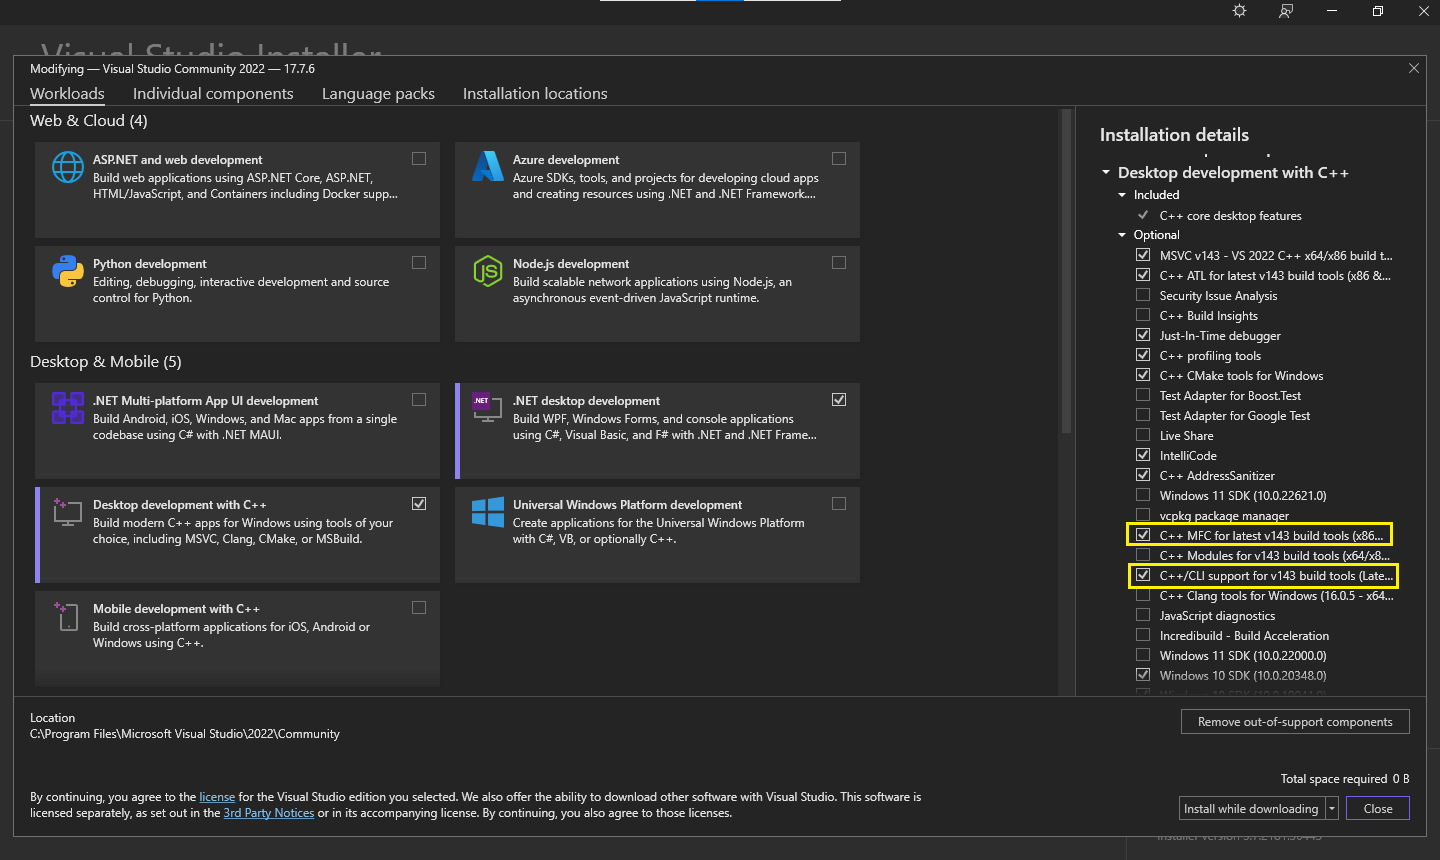Collapse Desktop development with C++ details

(x=1106, y=173)
